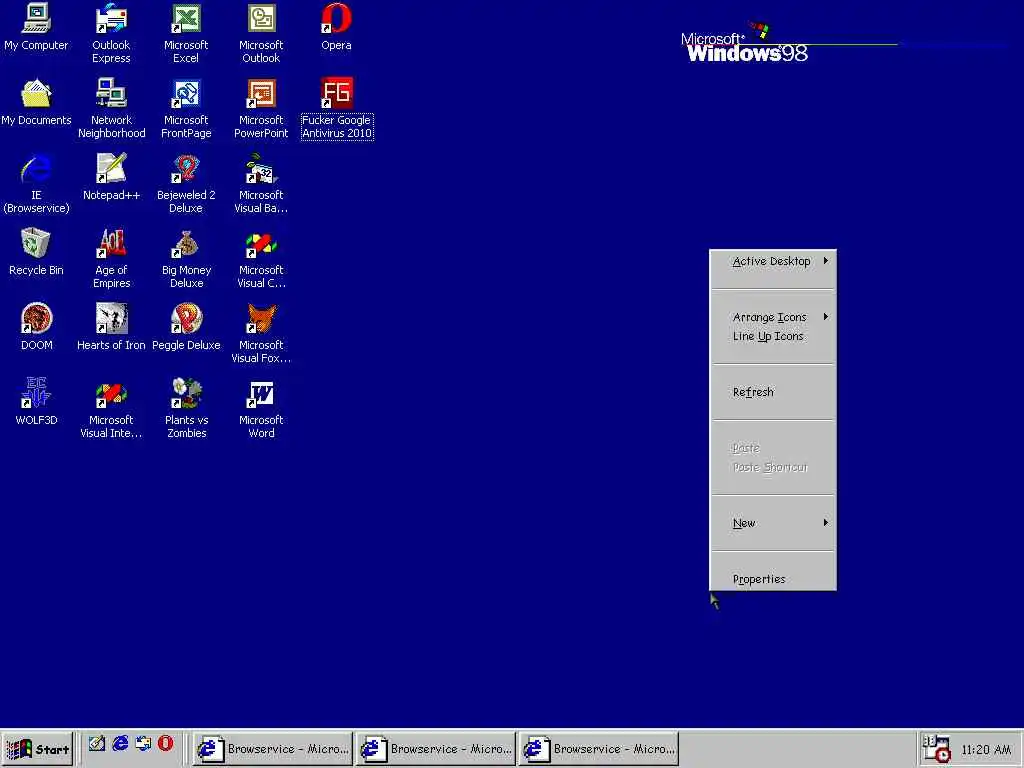Launch Opera from the quick launch bar

tap(166, 743)
